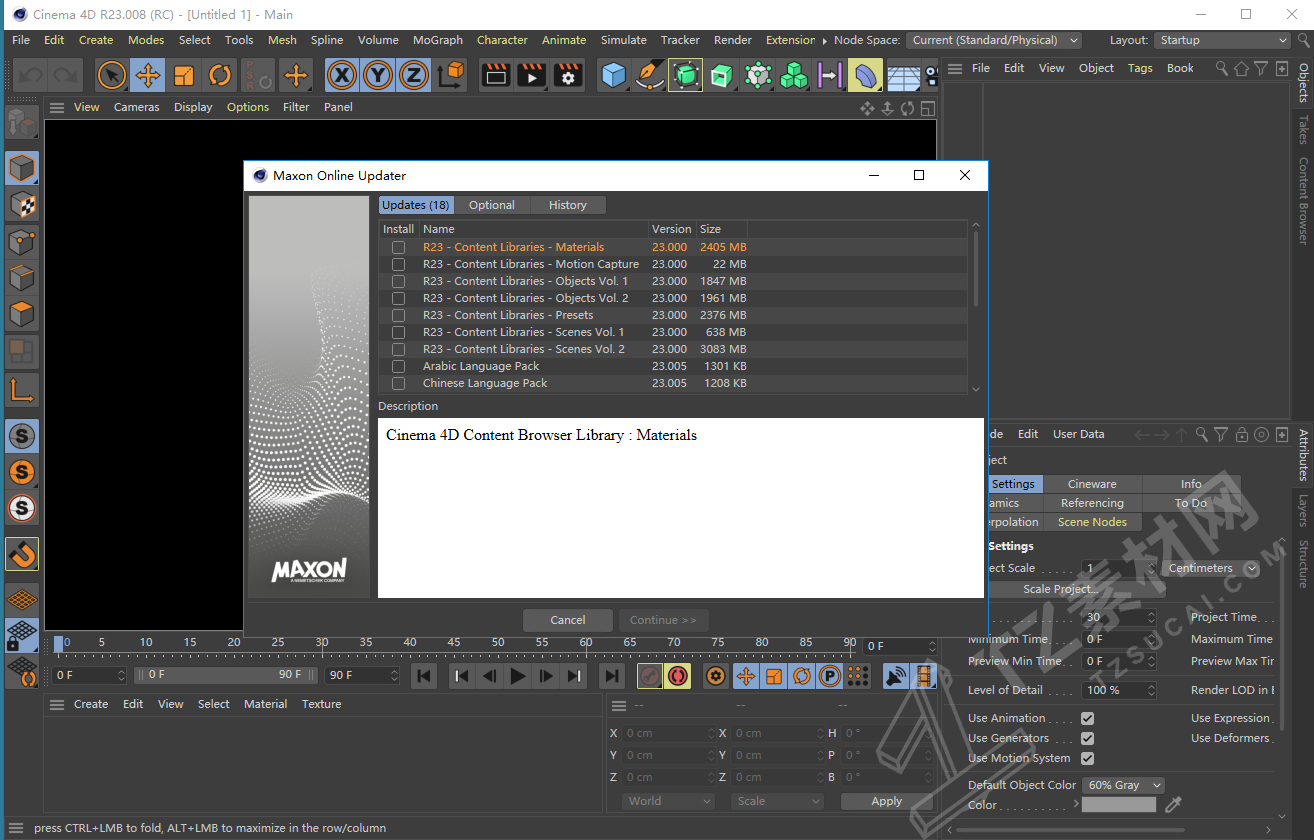Enable Polygons mode in left toolbar
The width and height of the screenshot is (1314, 840).
pos(22,314)
